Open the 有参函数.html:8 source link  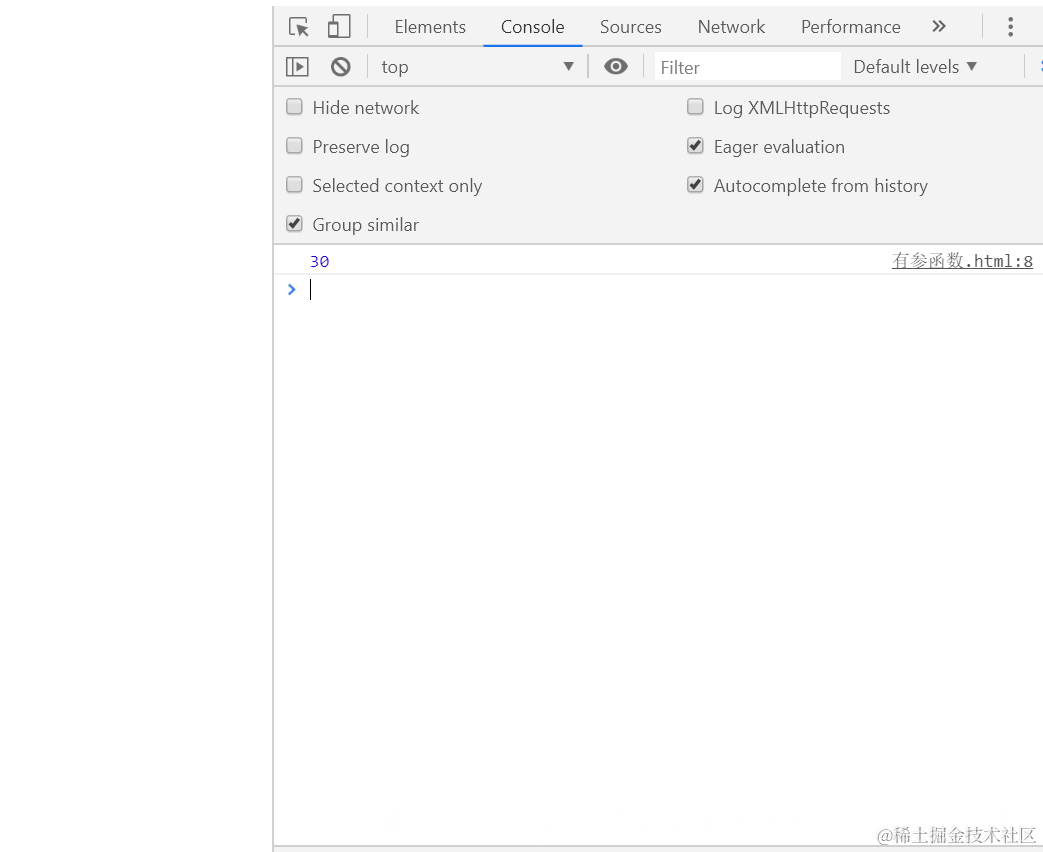[962, 261]
